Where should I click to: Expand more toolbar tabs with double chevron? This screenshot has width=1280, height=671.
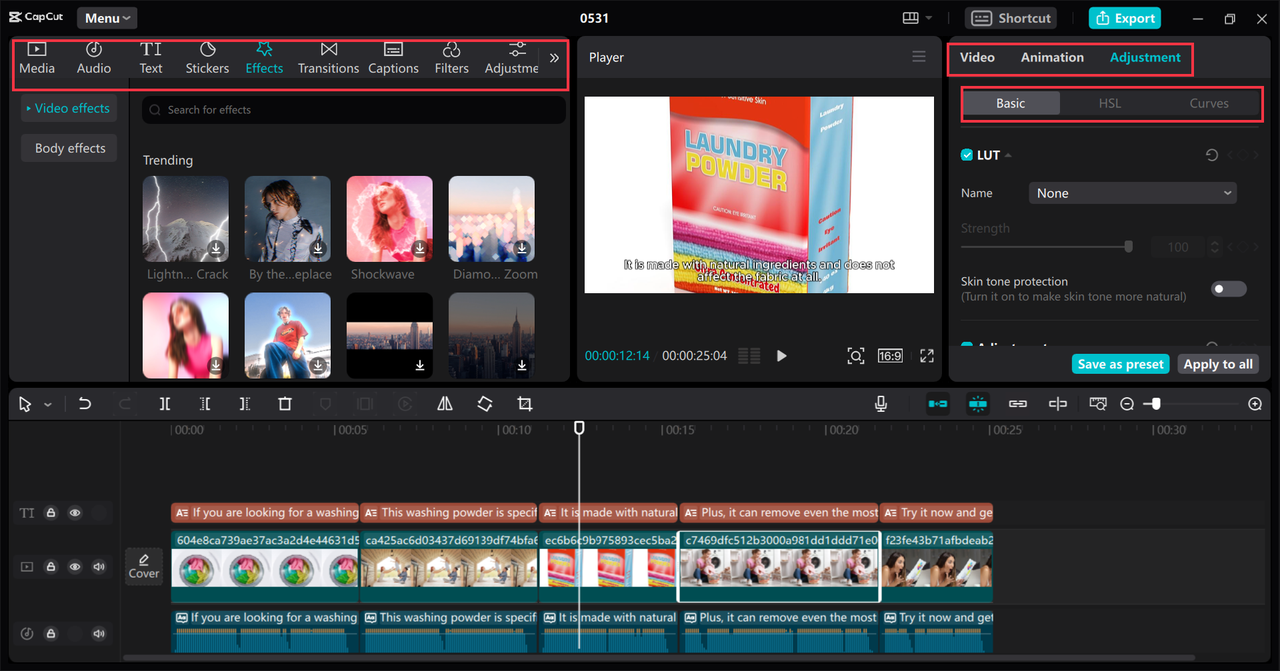point(554,58)
